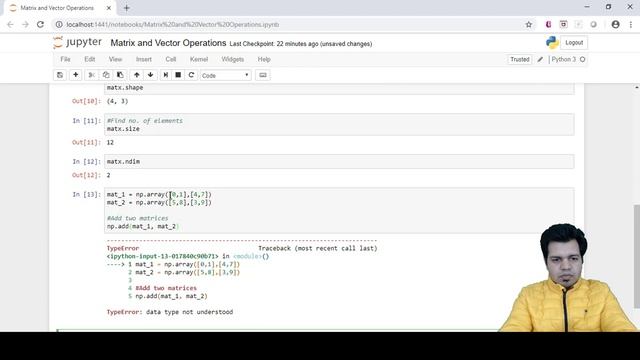Click 'TypeError: data type not understood' message
Viewport: 640px width, 360px height.
[170, 312]
